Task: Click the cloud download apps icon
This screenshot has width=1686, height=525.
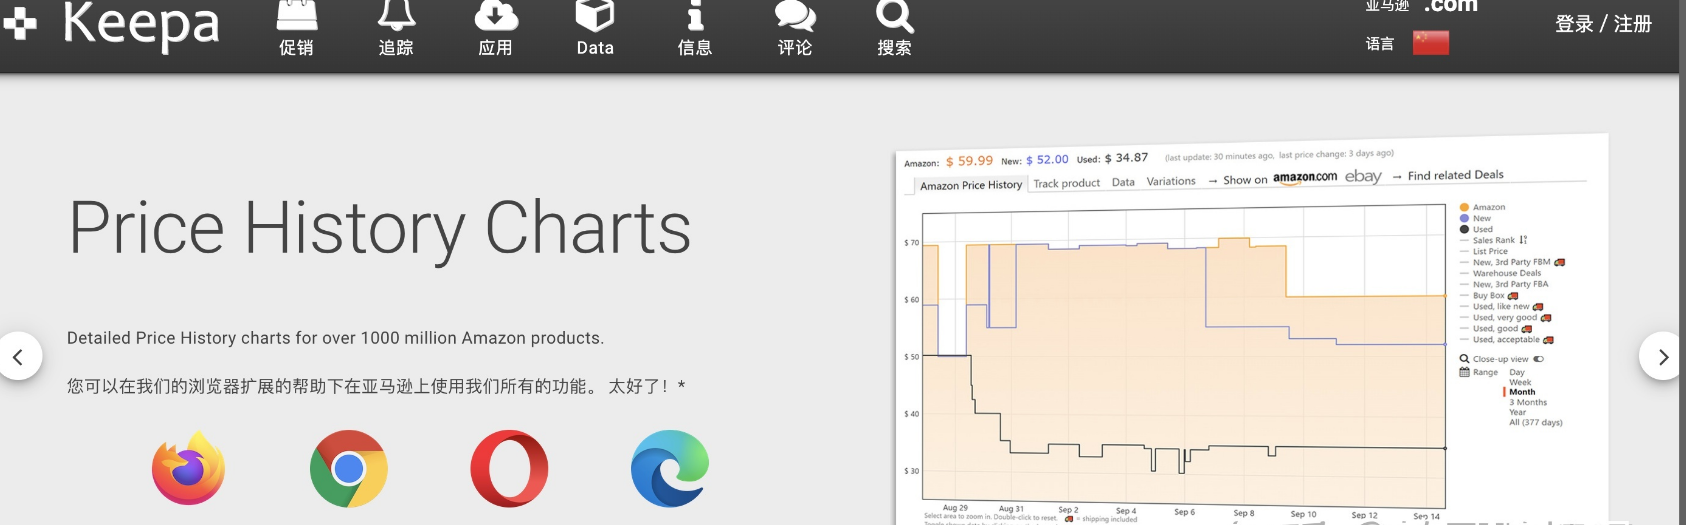Action: click(x=496, y=14)
